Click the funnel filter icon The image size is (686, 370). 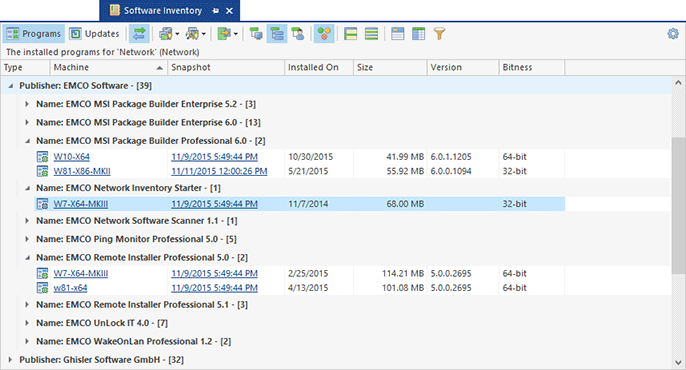click(x=440, y=34)
